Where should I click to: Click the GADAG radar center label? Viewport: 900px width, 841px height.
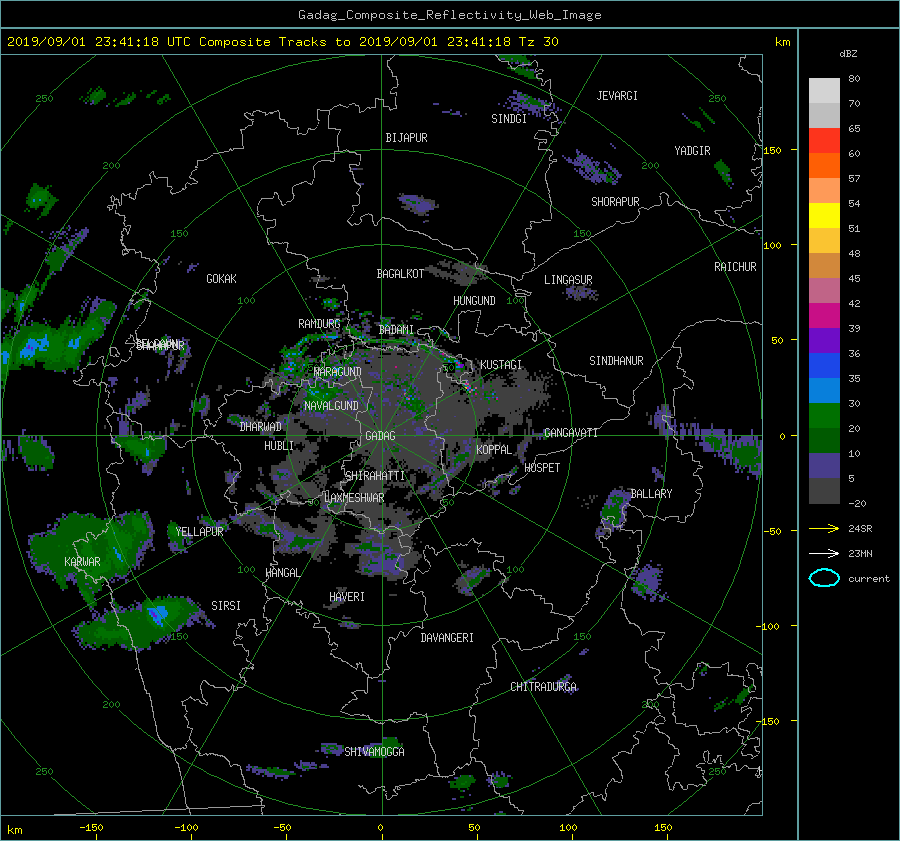pos(381,436)
